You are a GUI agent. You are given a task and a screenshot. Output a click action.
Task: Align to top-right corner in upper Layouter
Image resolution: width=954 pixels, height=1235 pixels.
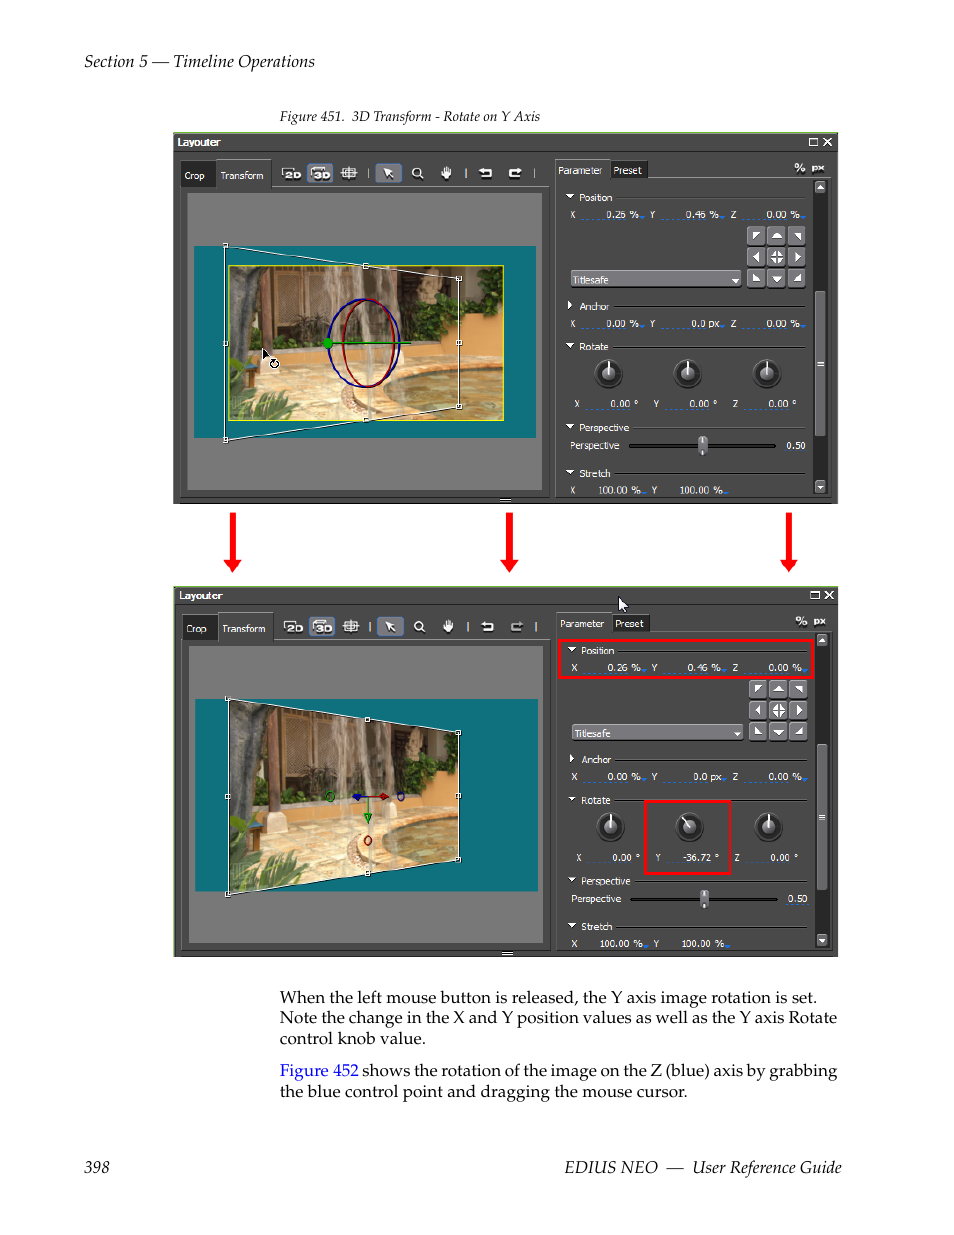pyautogui.click(x=797, y=236)
